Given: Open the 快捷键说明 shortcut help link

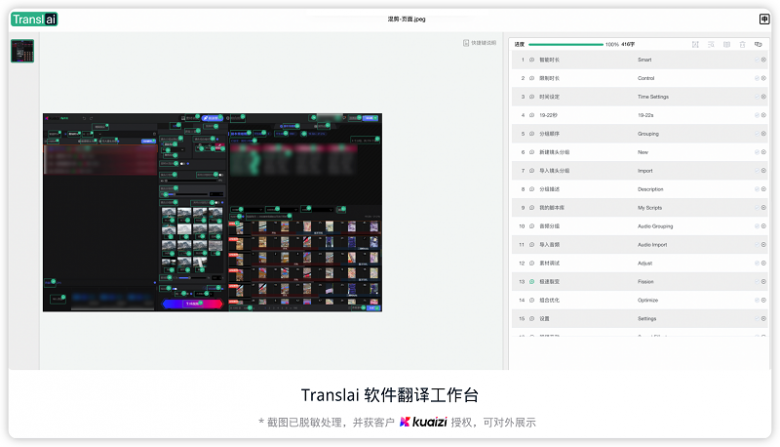Looking at the screenshot, I should [480, 43].
